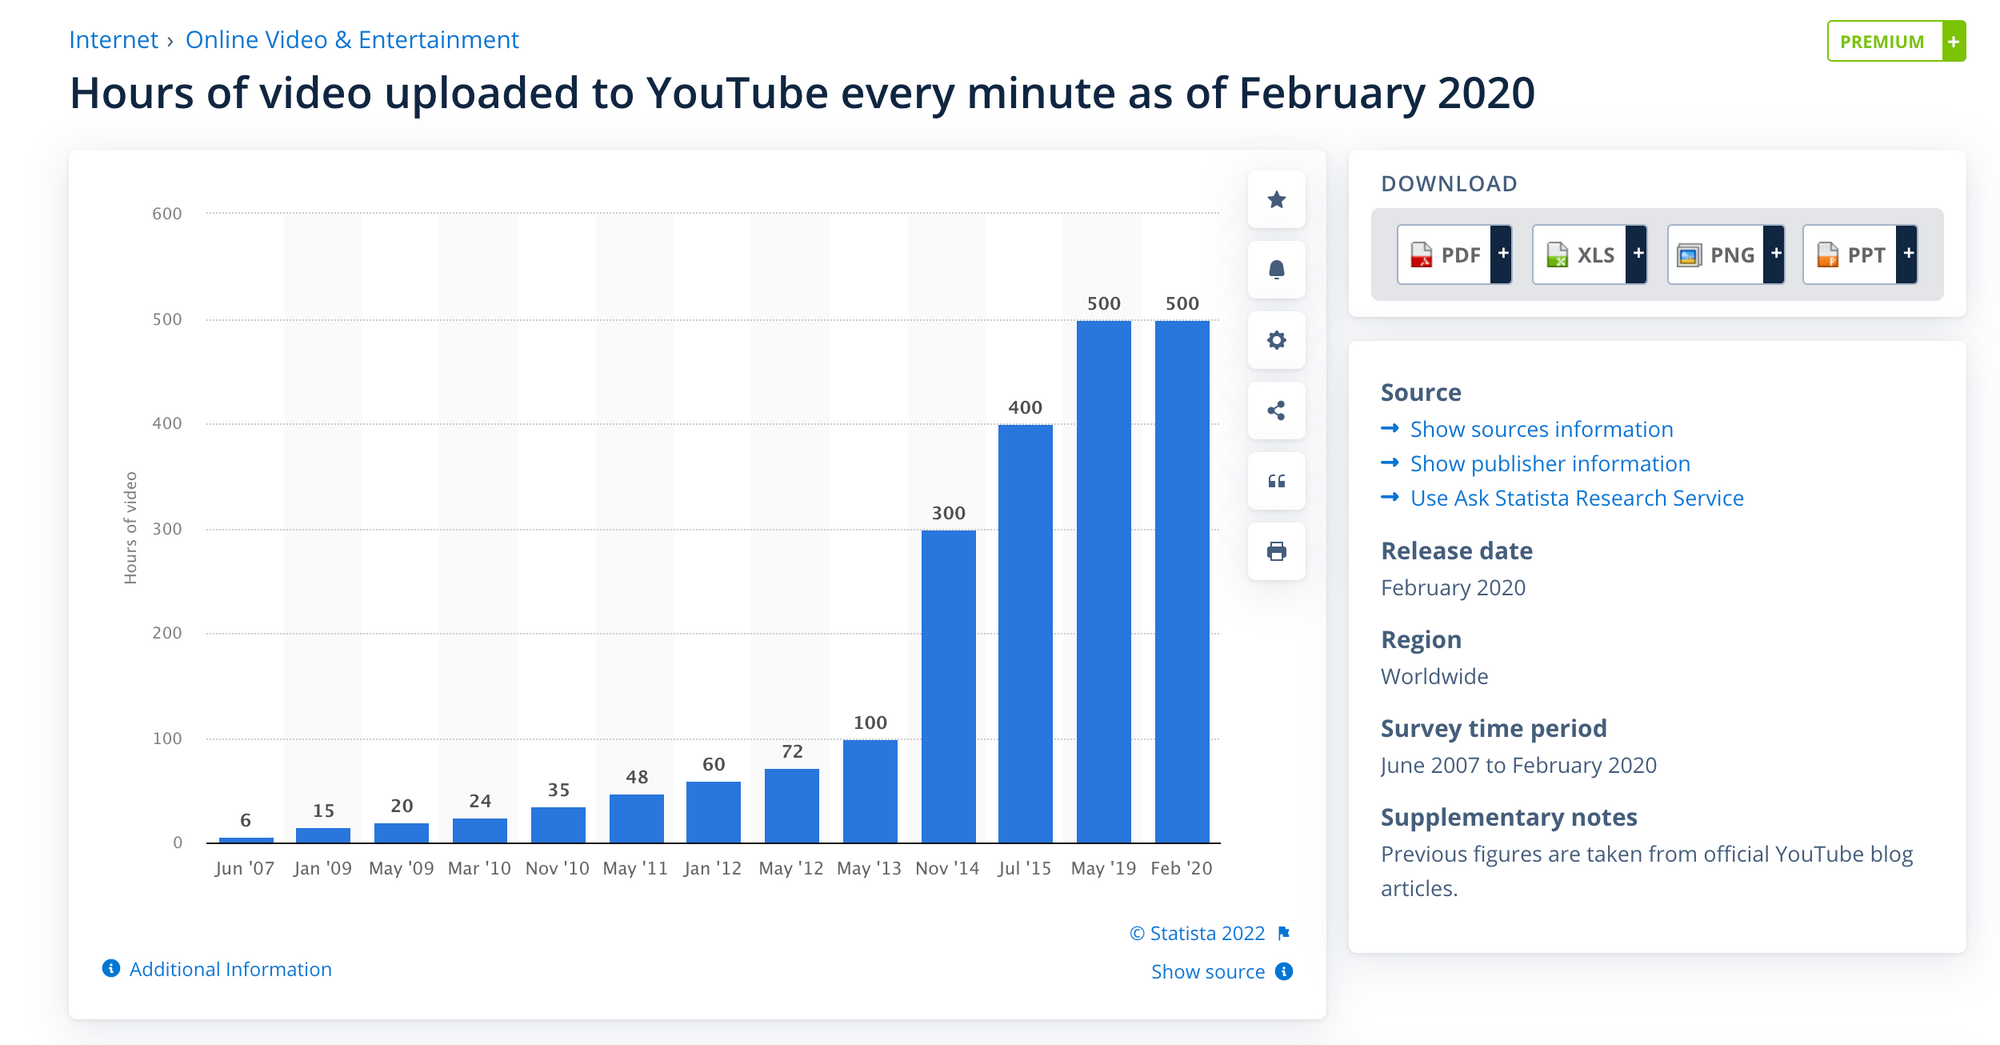
Task: Click the 600 value on the y-axis
Action: pyautogui.click(x=167, y=214)
